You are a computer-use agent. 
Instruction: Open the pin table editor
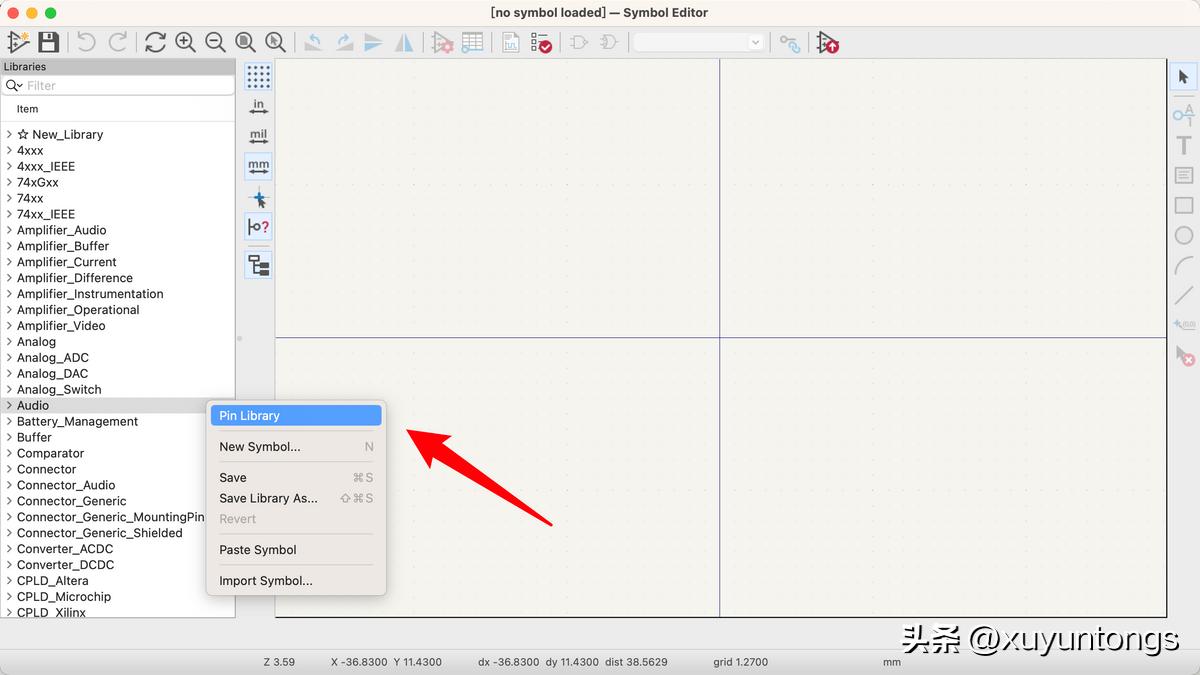pos(473,42)
